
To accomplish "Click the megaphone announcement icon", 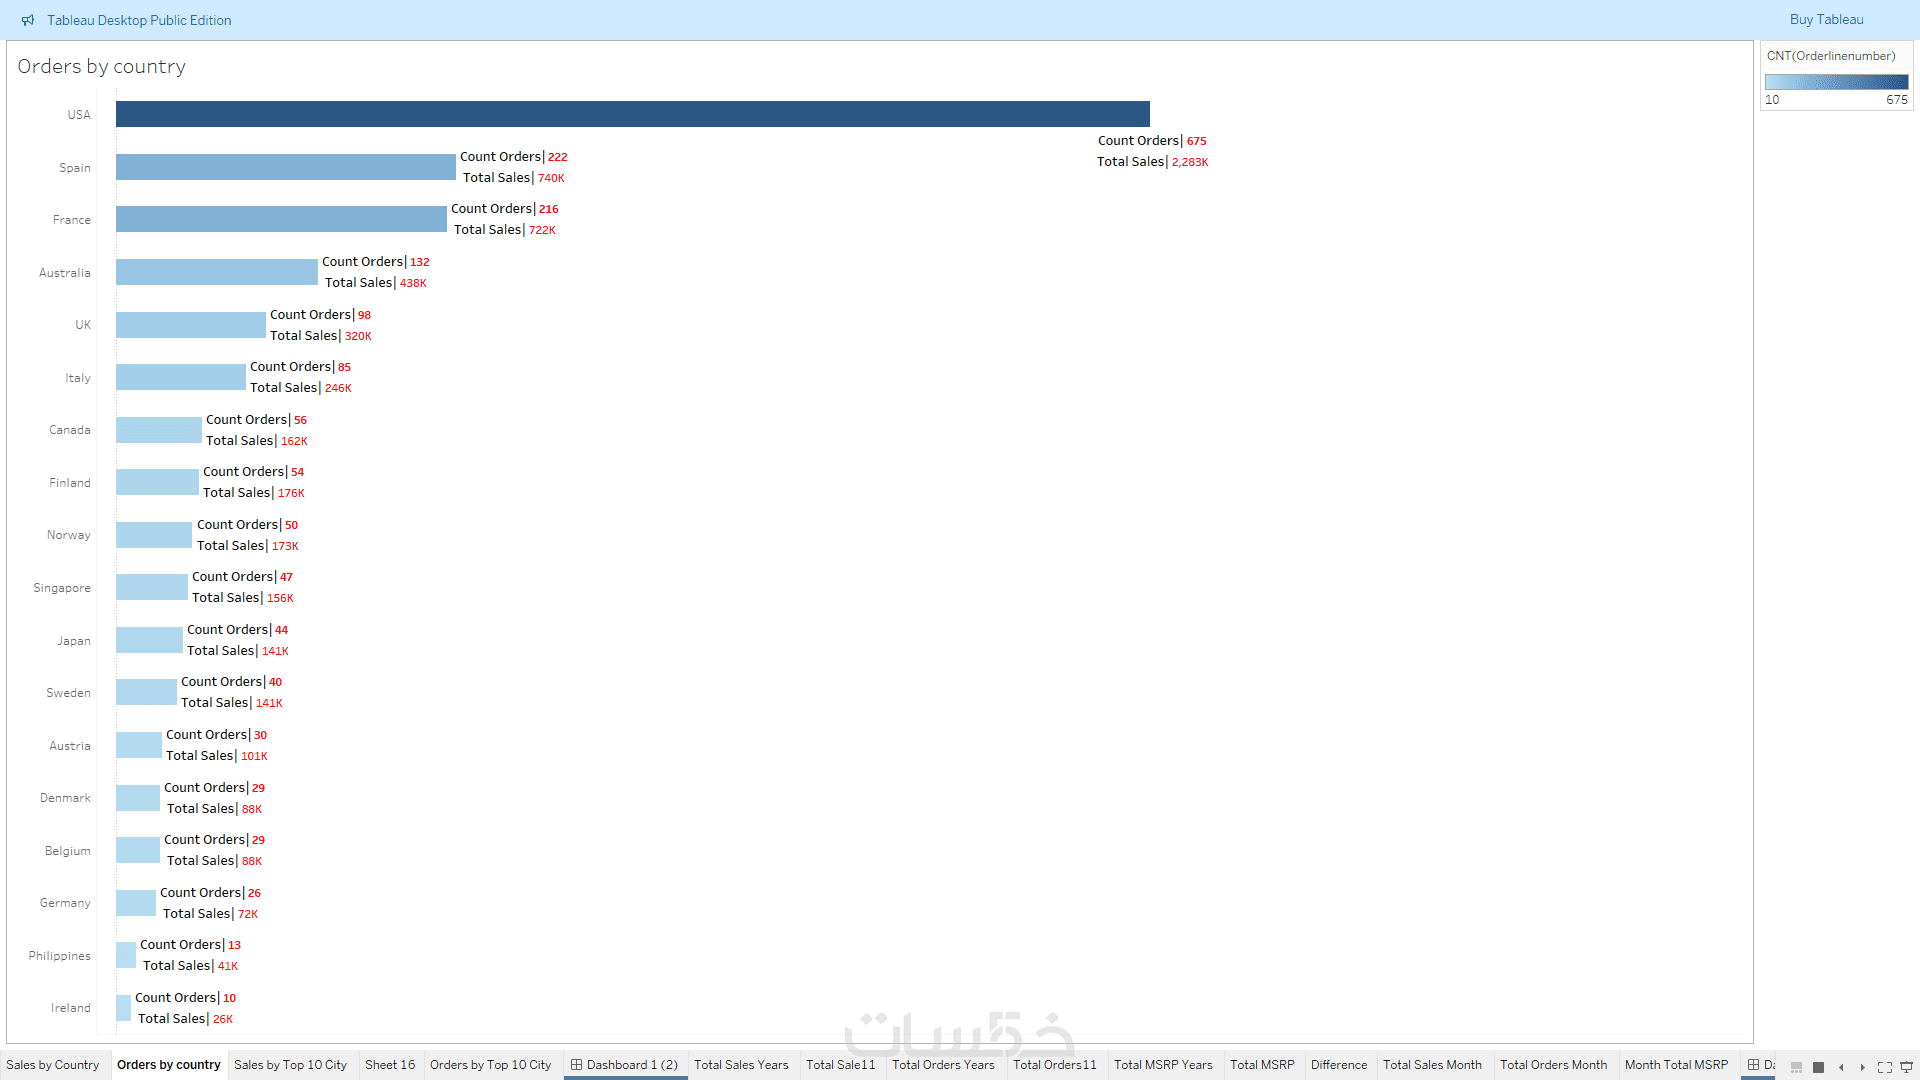I will (x=28, y=20).
